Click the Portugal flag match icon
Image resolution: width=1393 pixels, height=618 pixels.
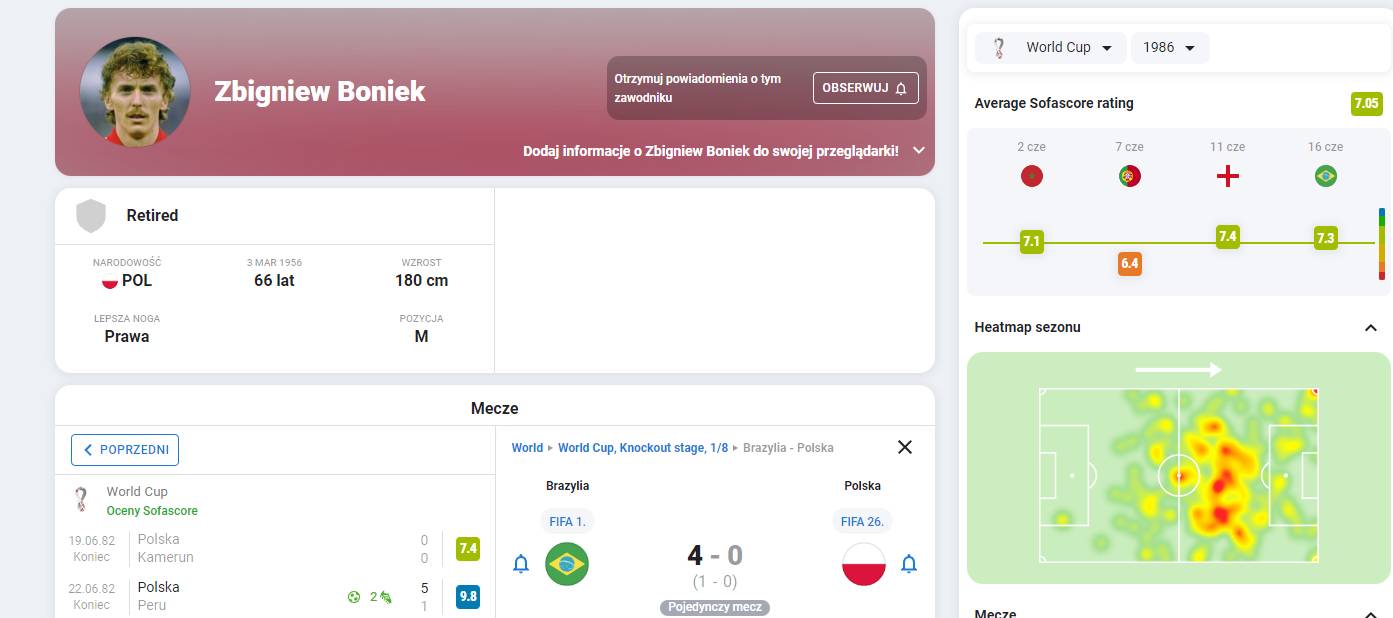point(1129,177)
